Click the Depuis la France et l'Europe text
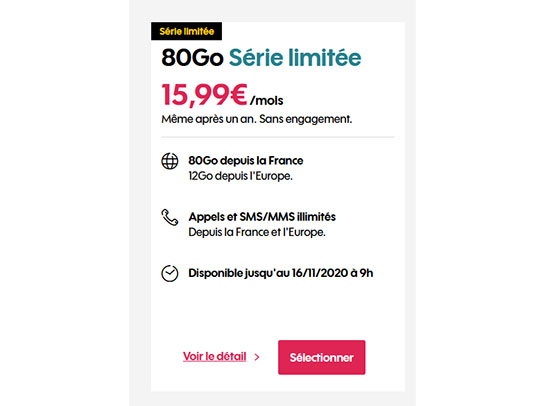This screenshot has width=550, height=406. click(x=257, y=232)
